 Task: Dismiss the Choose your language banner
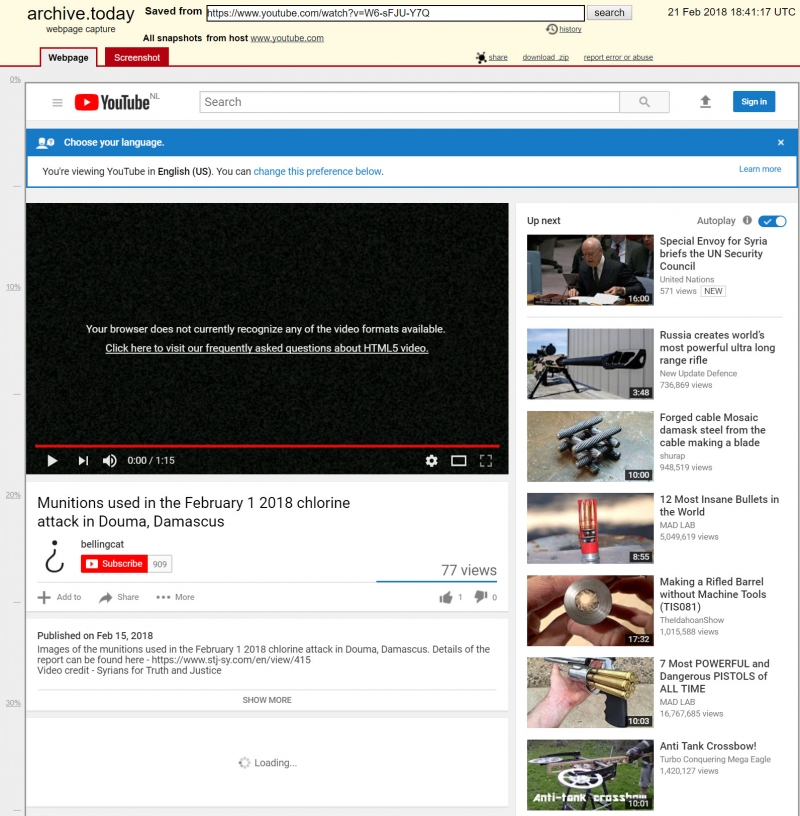(x=781, y=143)
